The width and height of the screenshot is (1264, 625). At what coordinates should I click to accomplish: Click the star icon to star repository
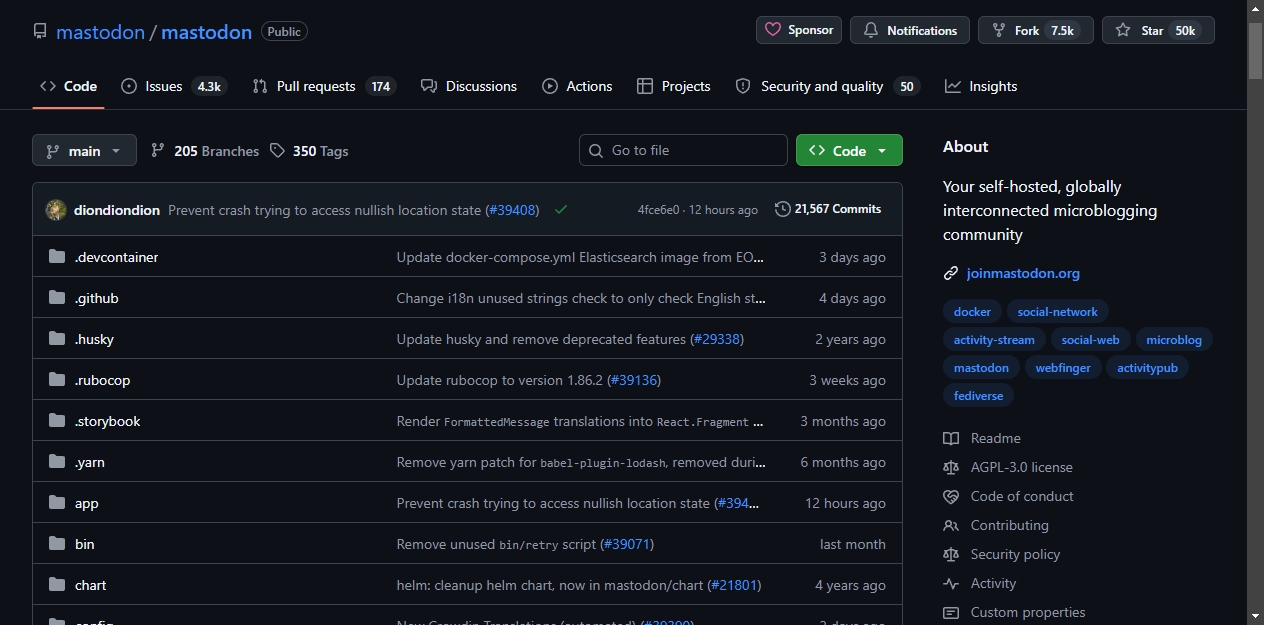(1123, 30)
